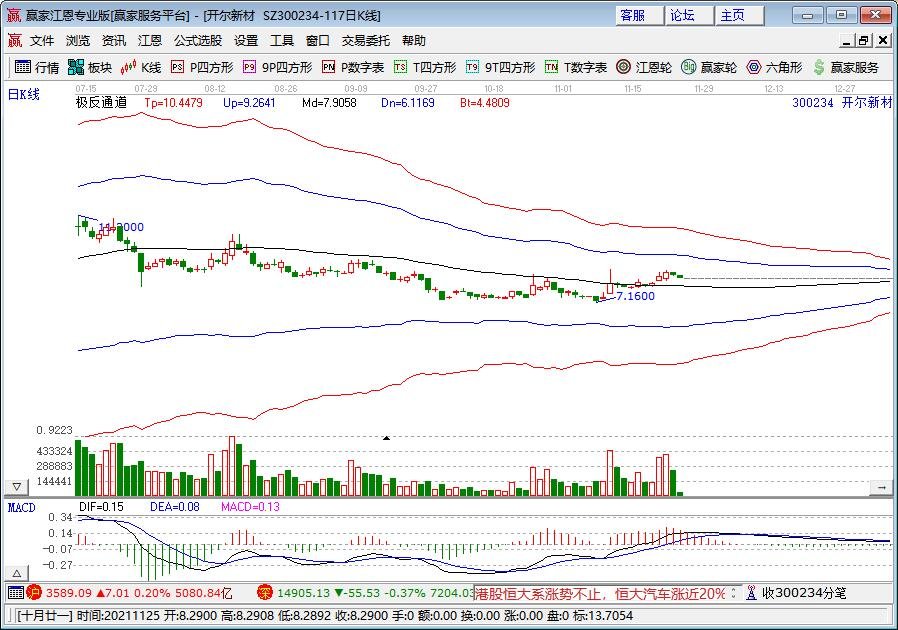Click the 极反通道 indicator label
The image size is (898, 630).
pyautogui.click(x=101, y=103)
